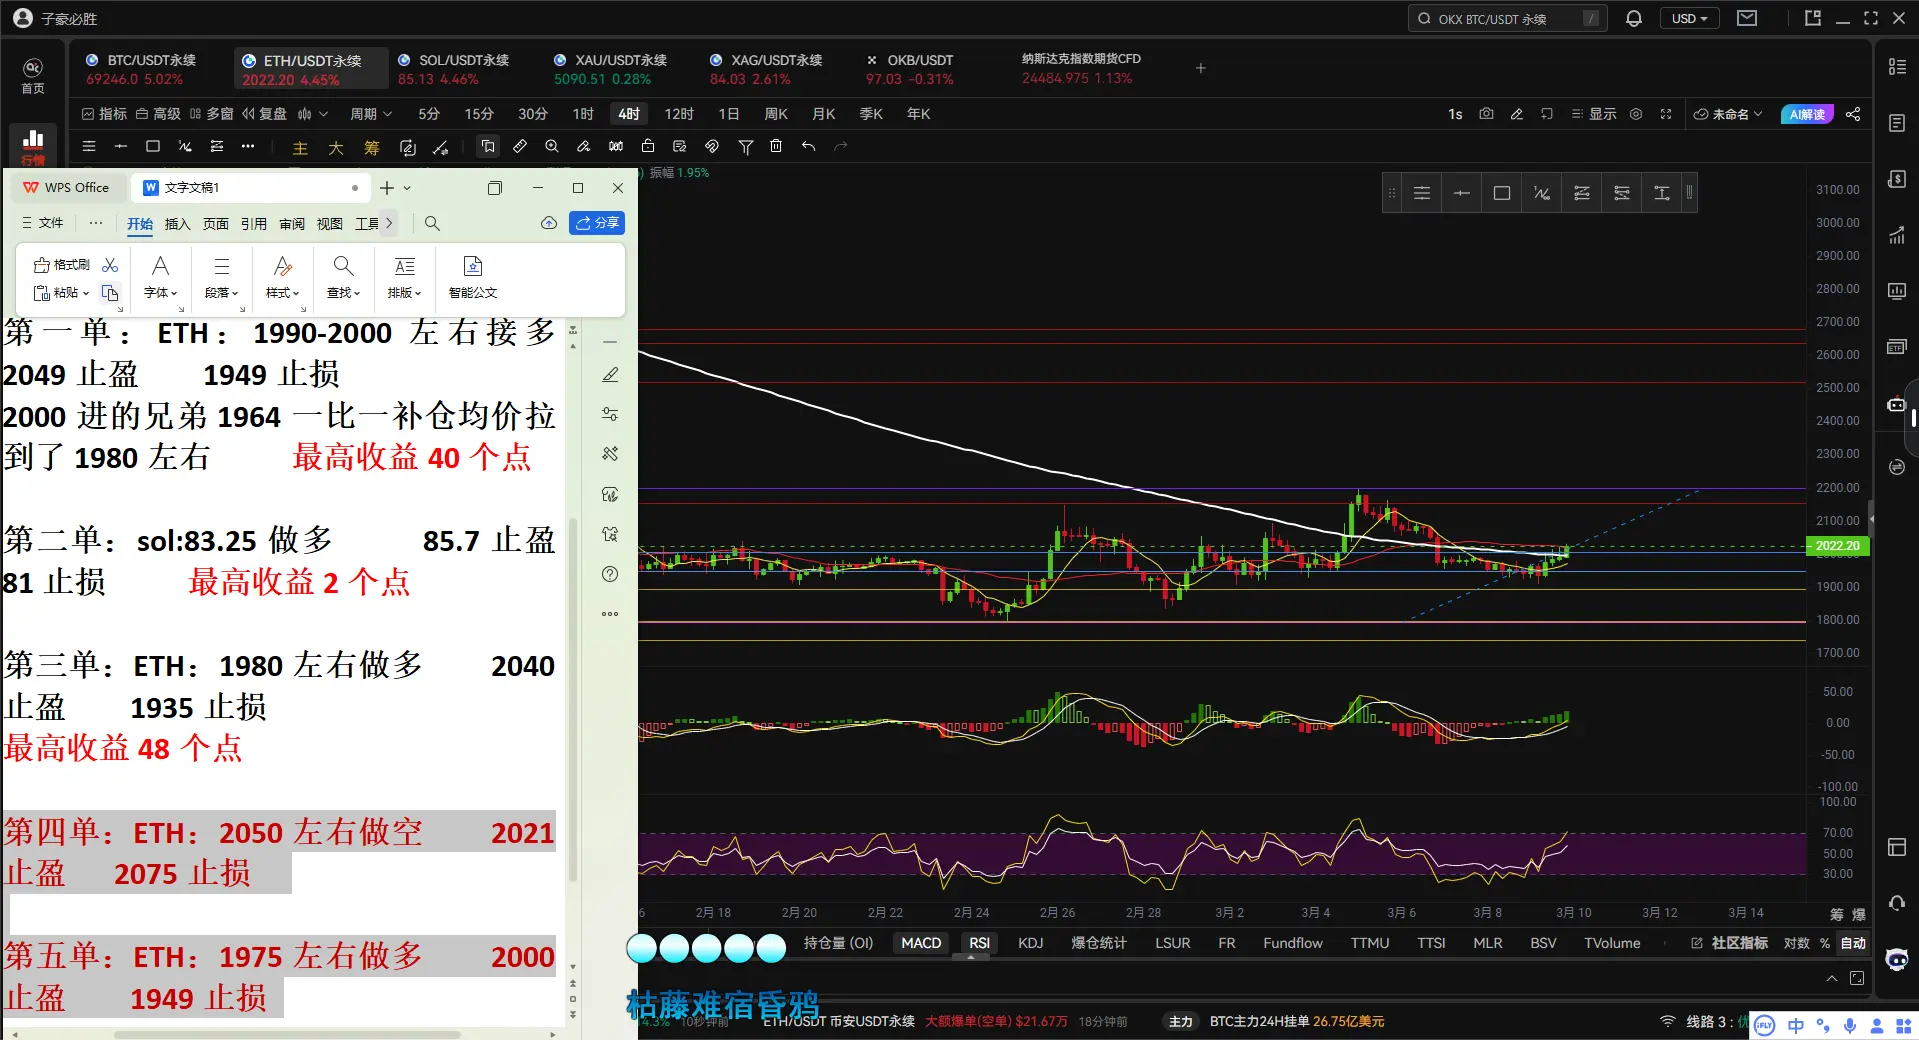Click the notification bell icon in title bar

click(1634, 18)
